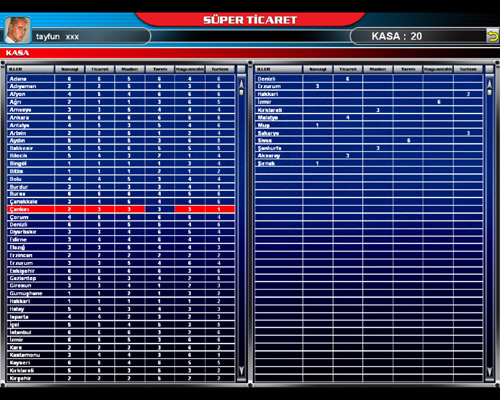Click Maden column header in right table
Screen dimensions: 500x400
pyautogui.click(x=378, y=69)
